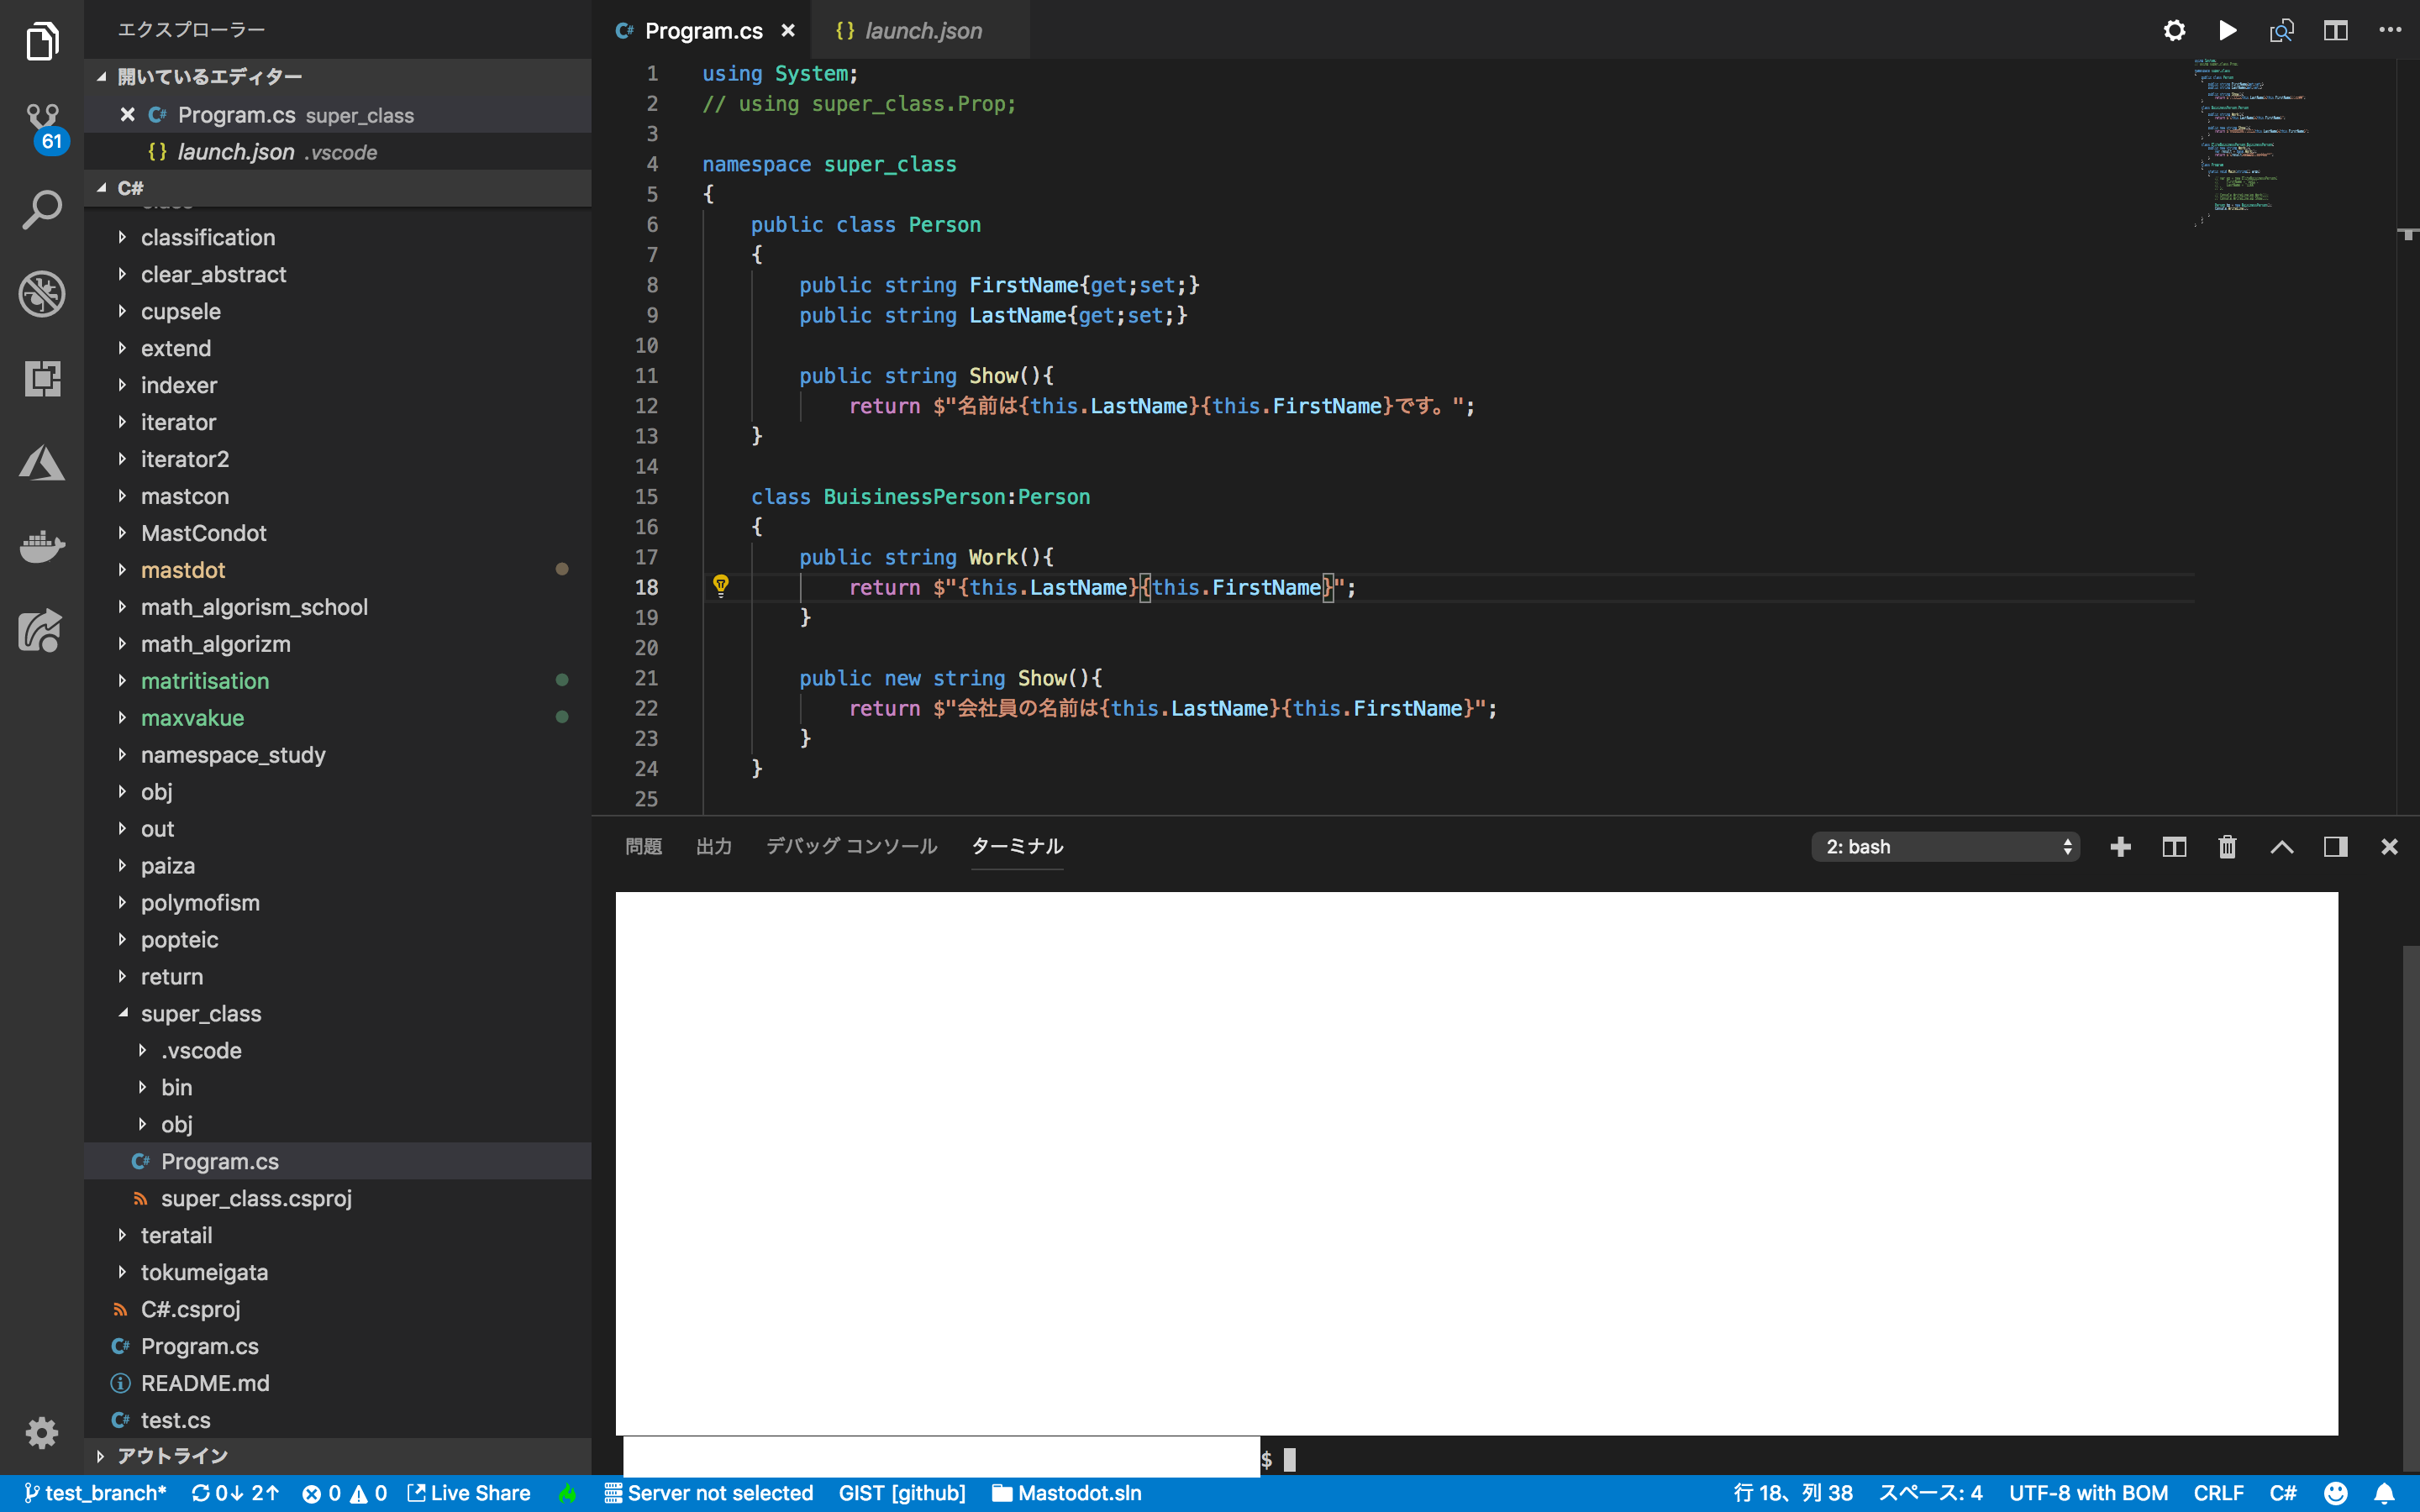Click Server not selected in status bar
This screenshot has height=1512, width=2420.
click(709, 1493)
